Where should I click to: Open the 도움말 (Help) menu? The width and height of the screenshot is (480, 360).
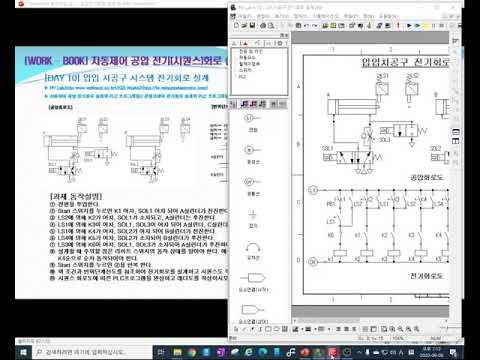(x=388, y=16)
